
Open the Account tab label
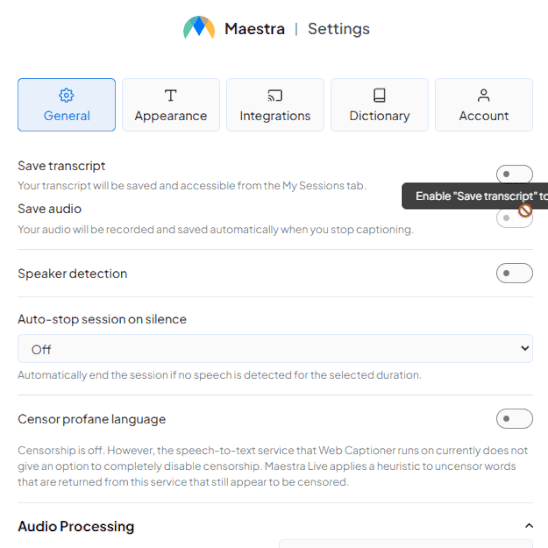484,116
